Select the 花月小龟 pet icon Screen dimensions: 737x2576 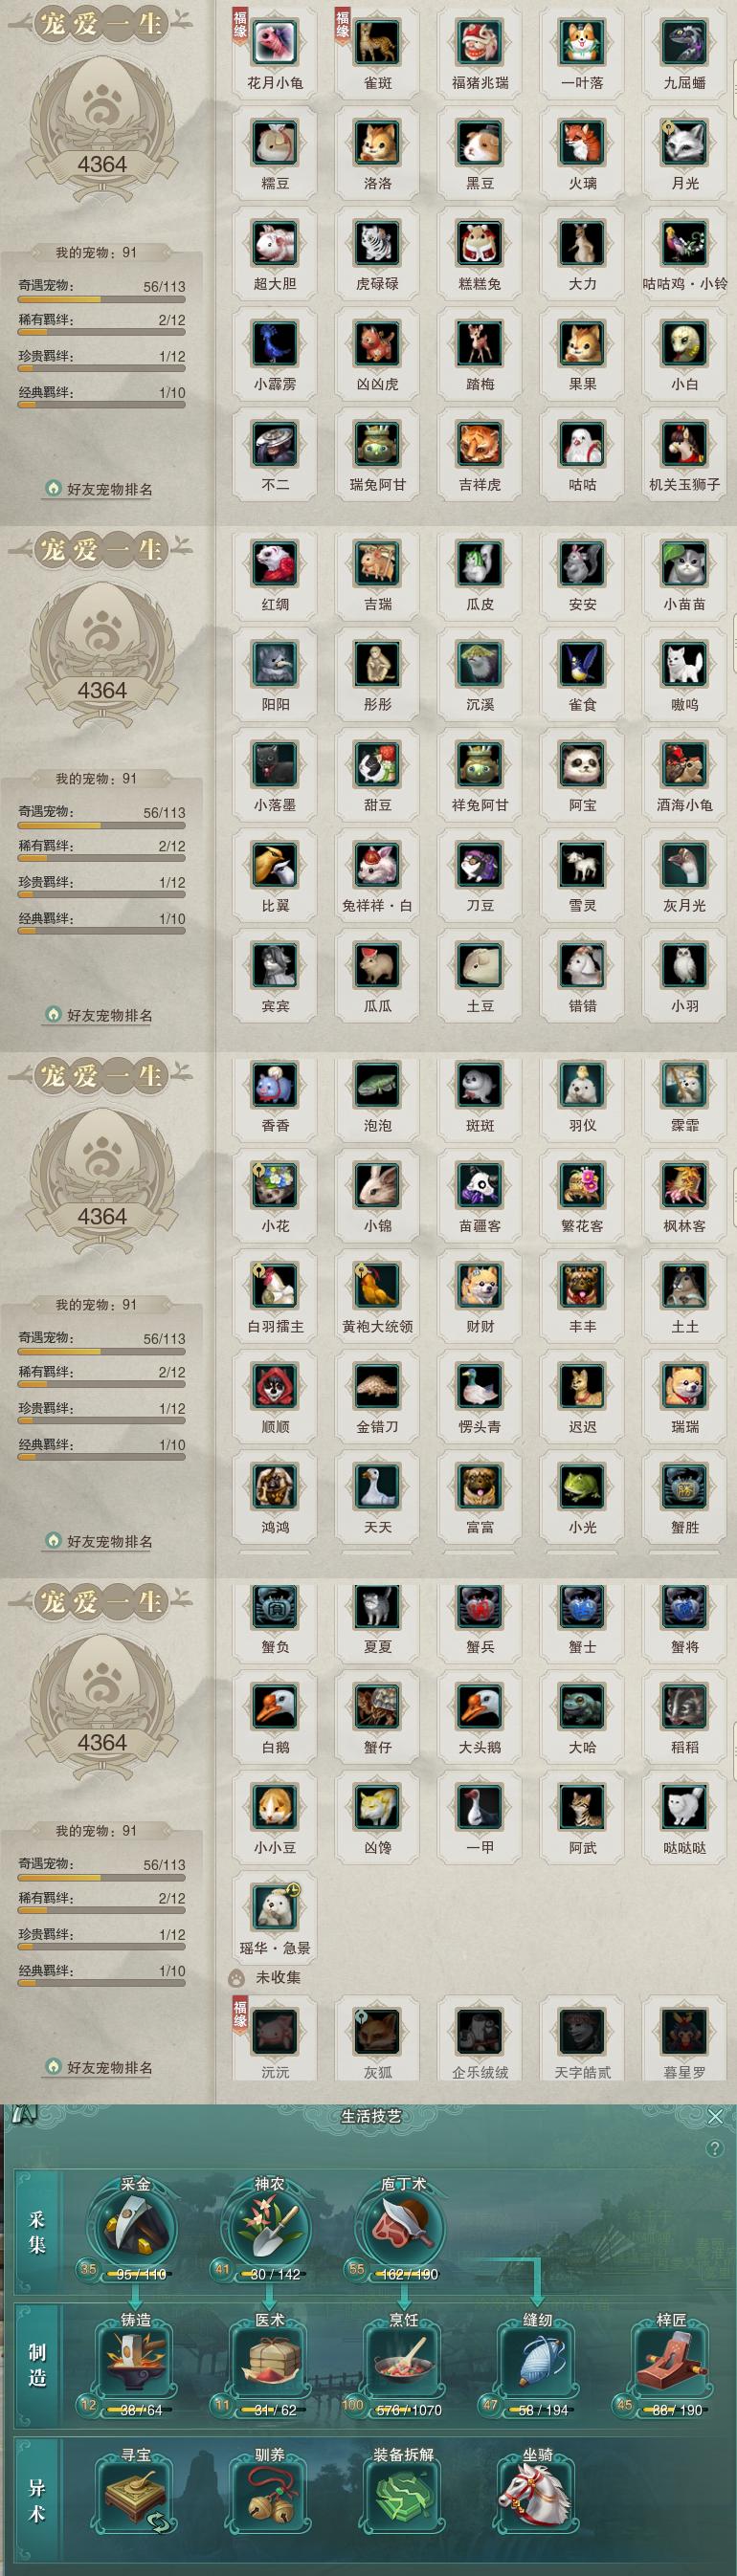coord(275,42)
